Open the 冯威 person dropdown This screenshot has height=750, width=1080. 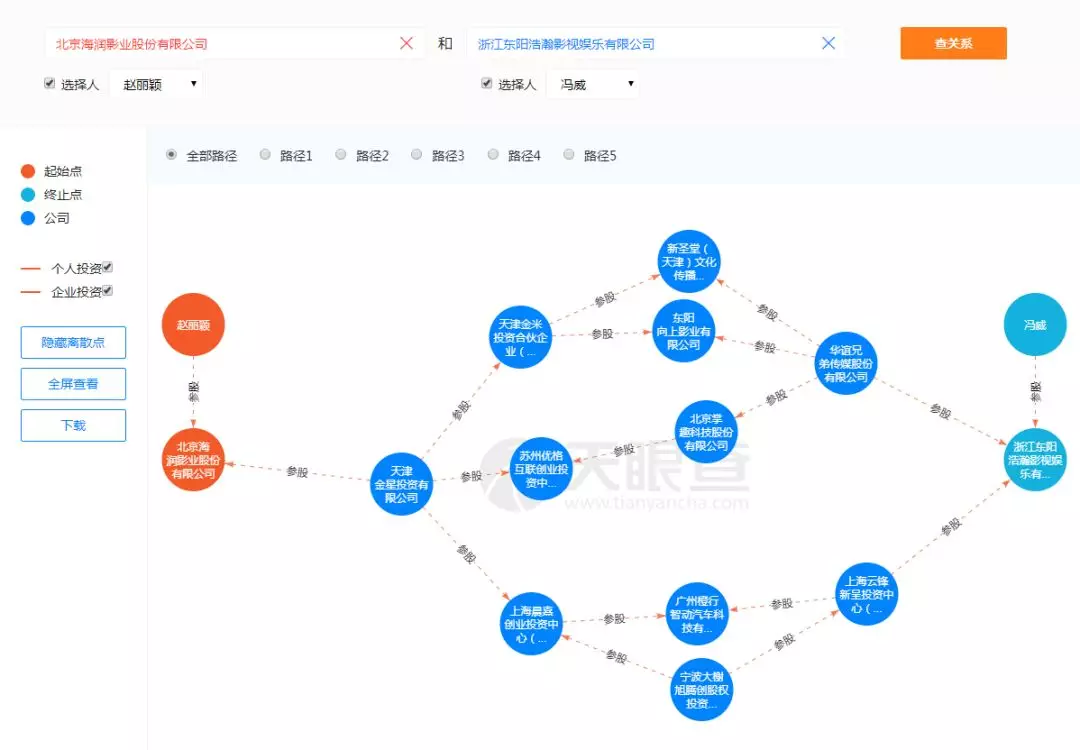click(x=592, y=85)
